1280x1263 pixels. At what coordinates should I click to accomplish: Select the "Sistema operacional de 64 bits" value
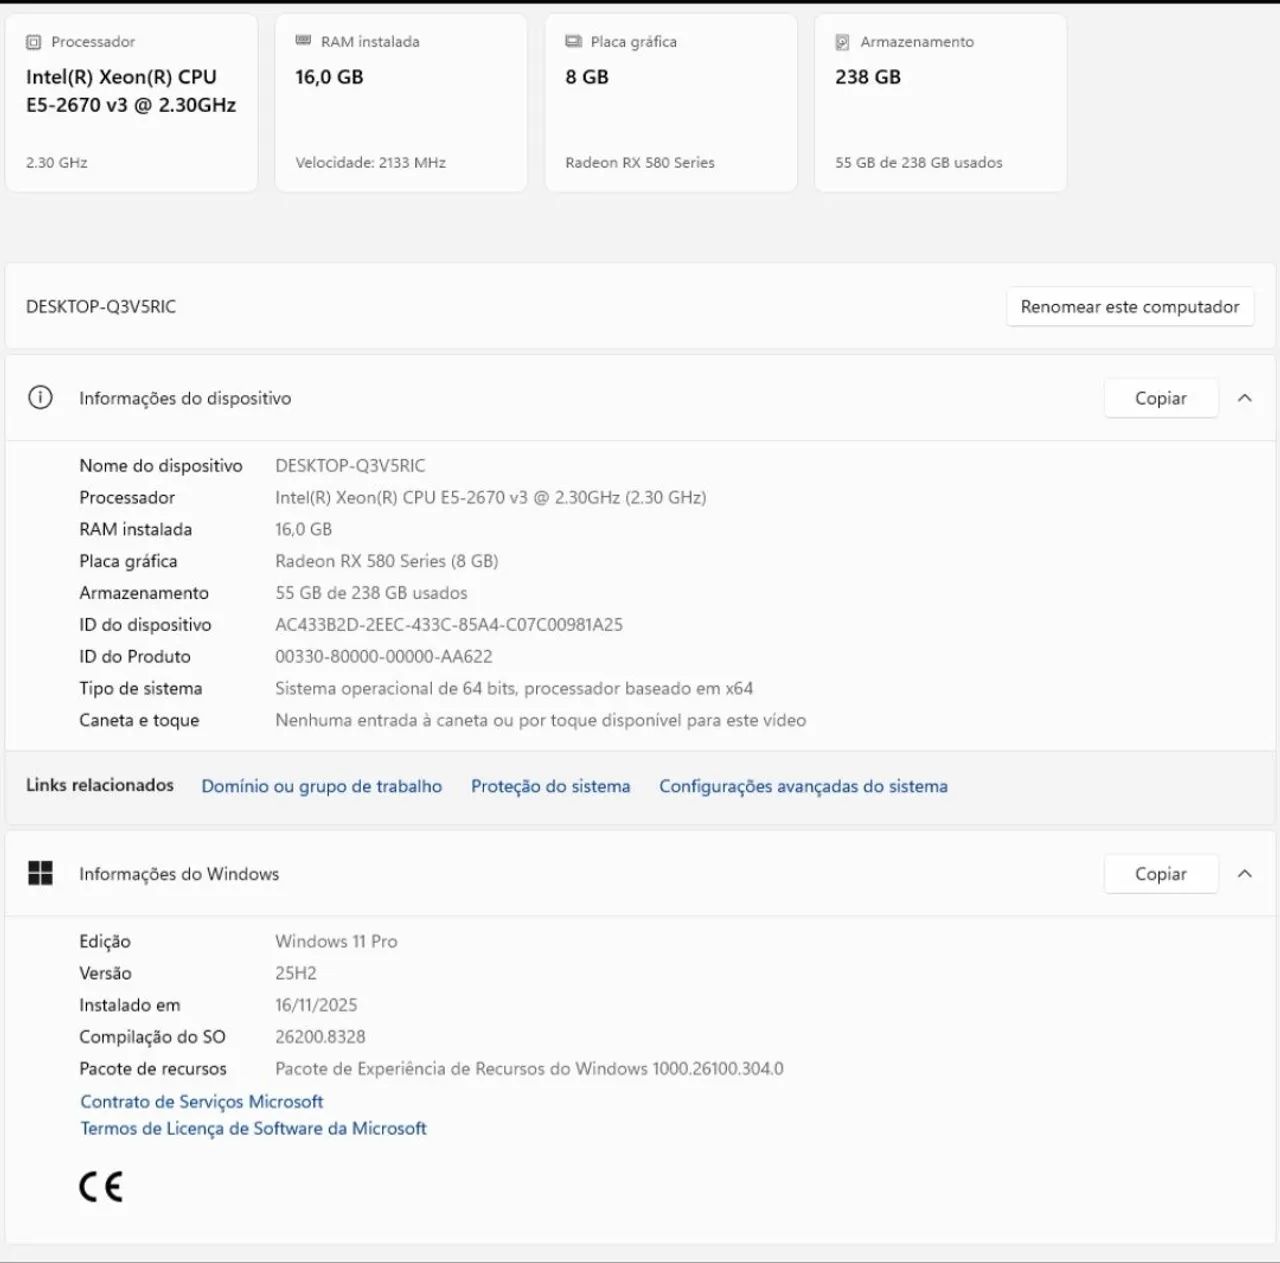514,689
